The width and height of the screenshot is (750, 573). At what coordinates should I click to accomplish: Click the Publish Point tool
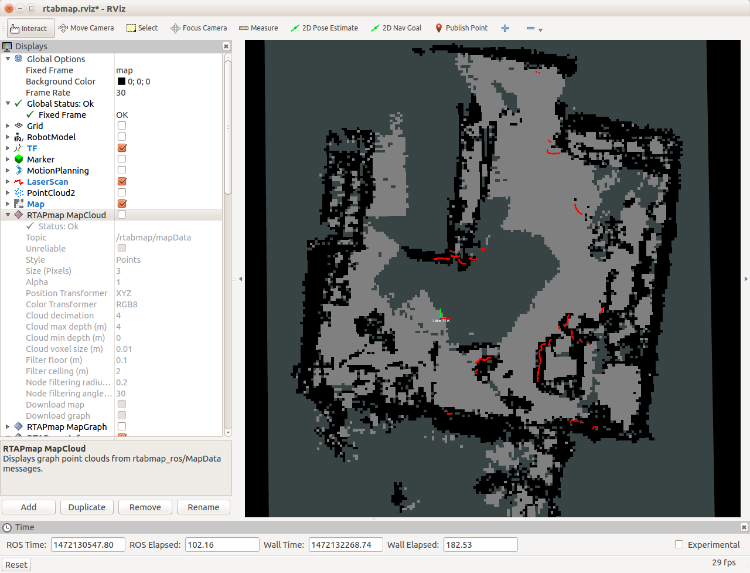coord(461,28)
